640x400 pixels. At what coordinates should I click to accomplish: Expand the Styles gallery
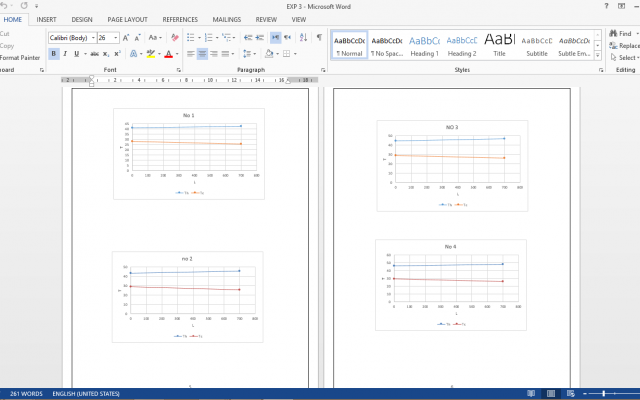coord(598,55)
